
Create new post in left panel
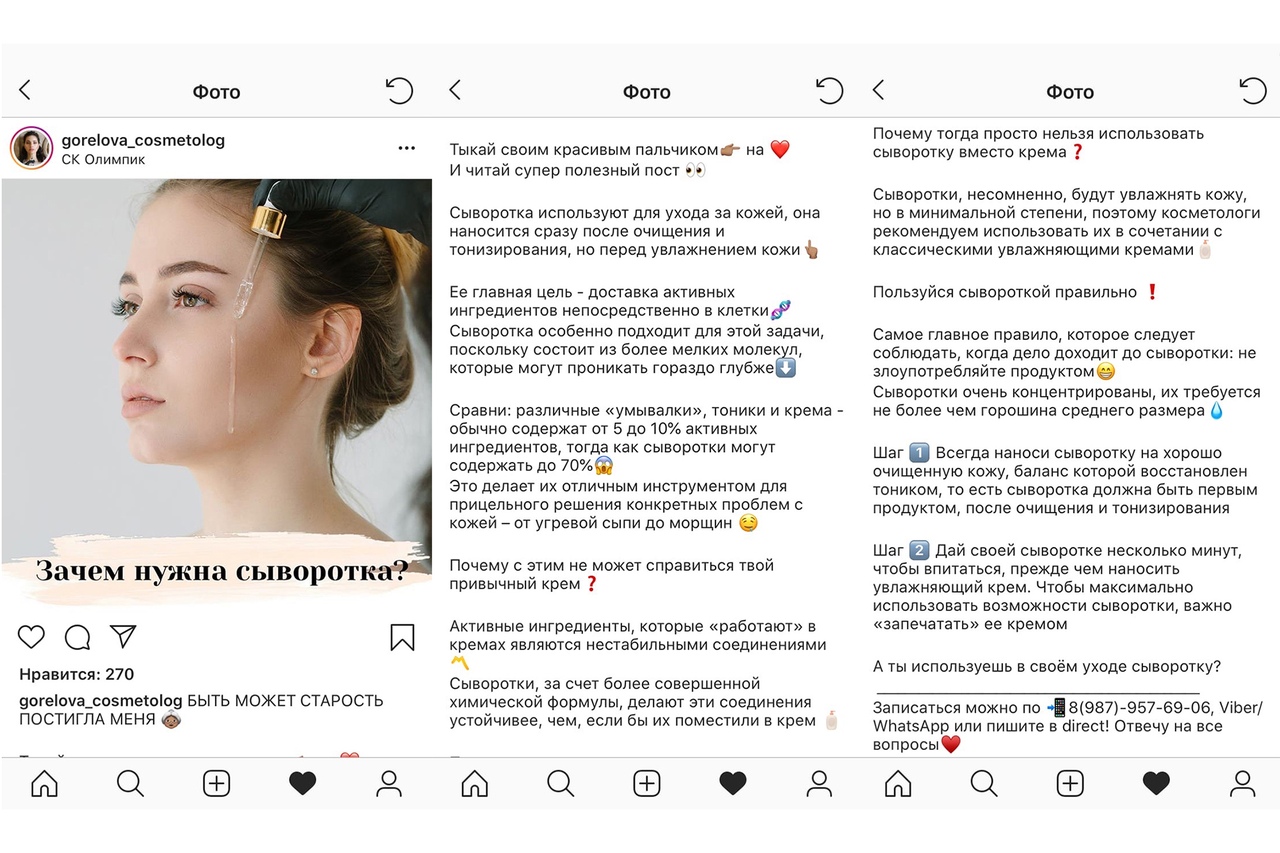(x=217, y=783)
